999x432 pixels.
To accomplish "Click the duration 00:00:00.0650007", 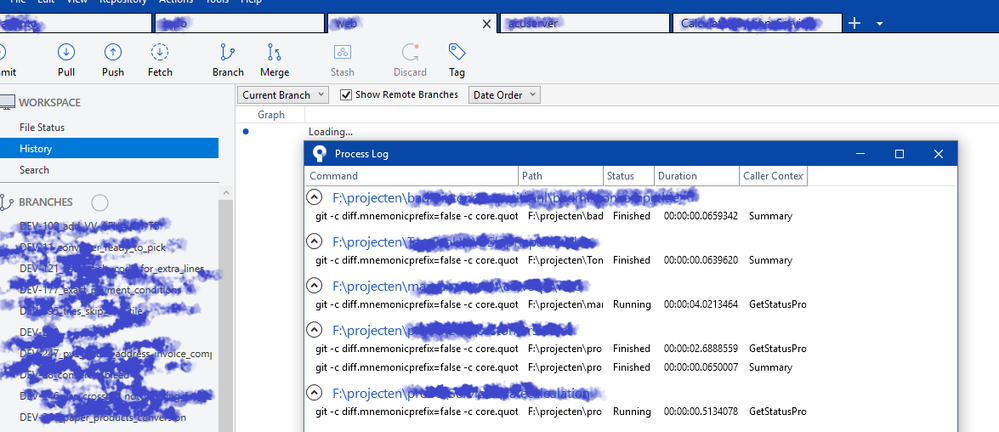I will pos(701,368).
